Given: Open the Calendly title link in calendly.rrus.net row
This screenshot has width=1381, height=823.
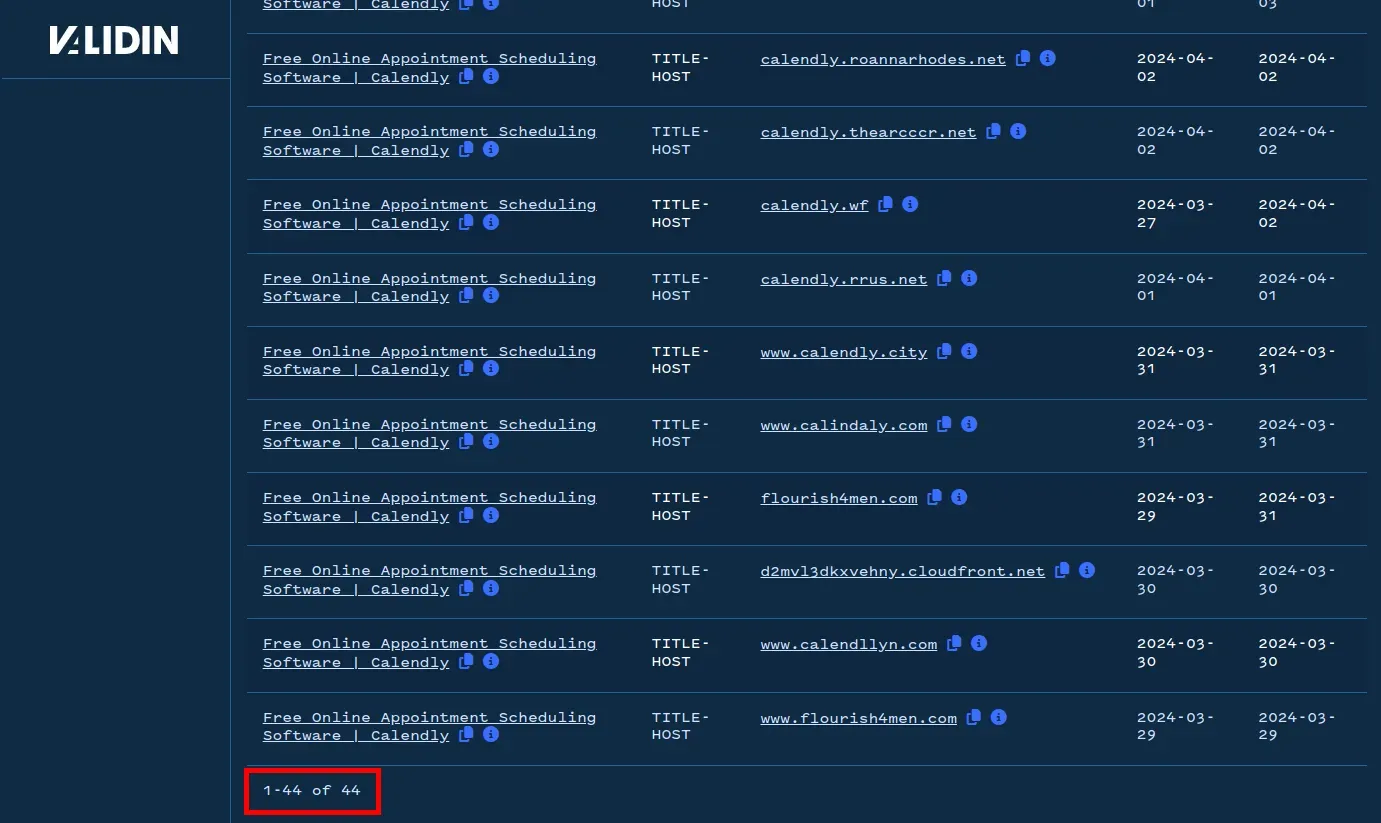Looking at the screenshot, I should [429, 287].
